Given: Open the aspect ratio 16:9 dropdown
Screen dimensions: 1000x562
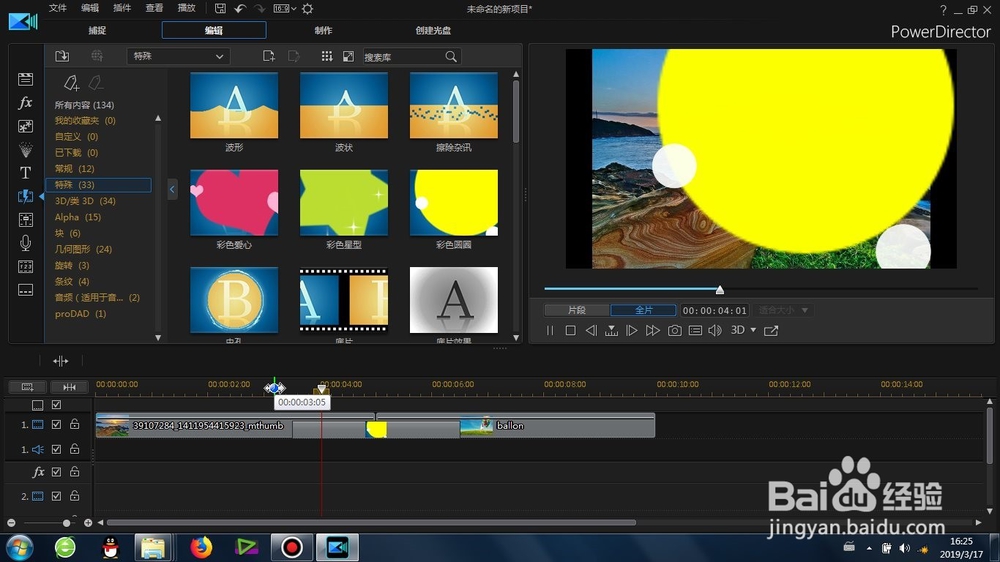Looking at the screenshot, I should (284, 8).
